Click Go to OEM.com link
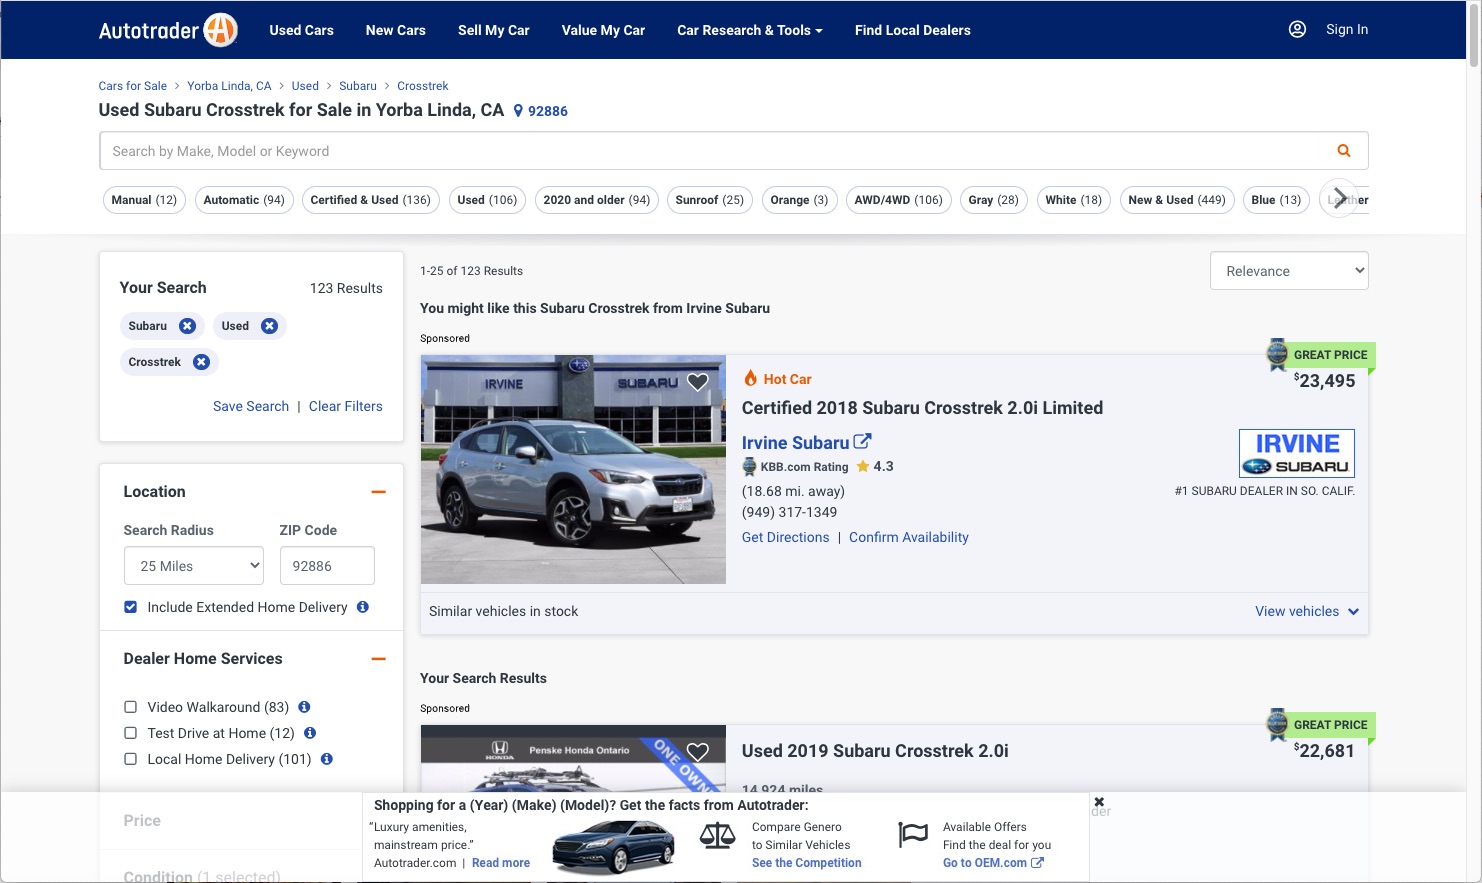This screenshot has height=883, width=1482. [993, 863]
